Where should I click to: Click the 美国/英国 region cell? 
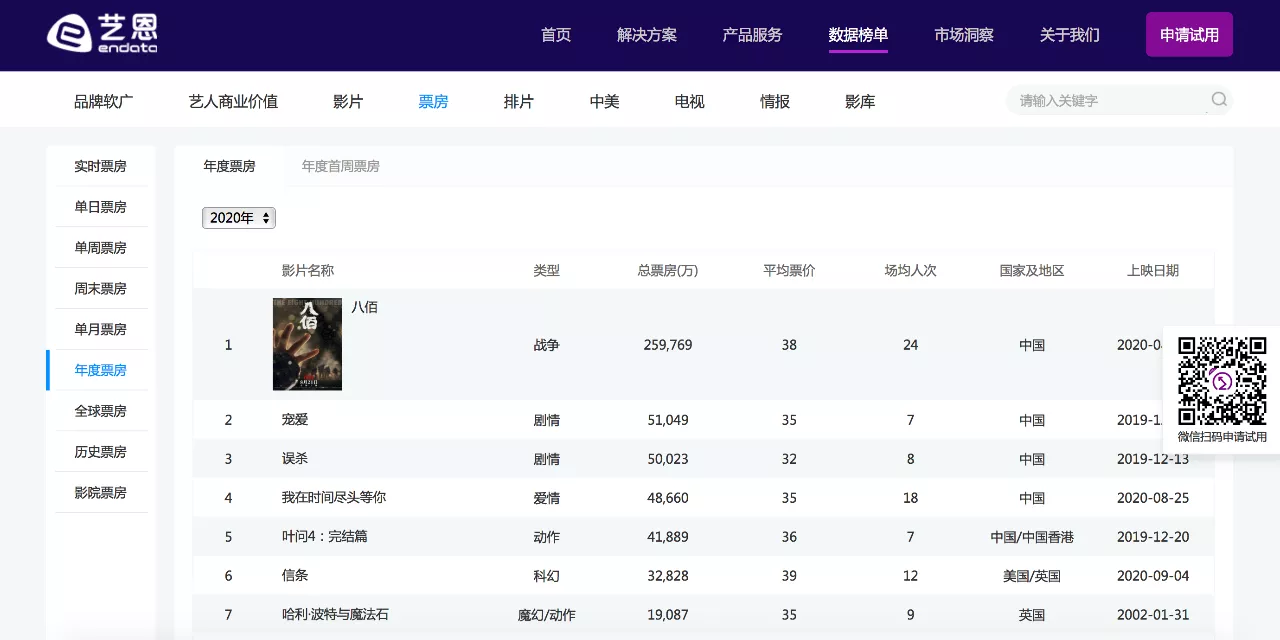click(1032, 576)
